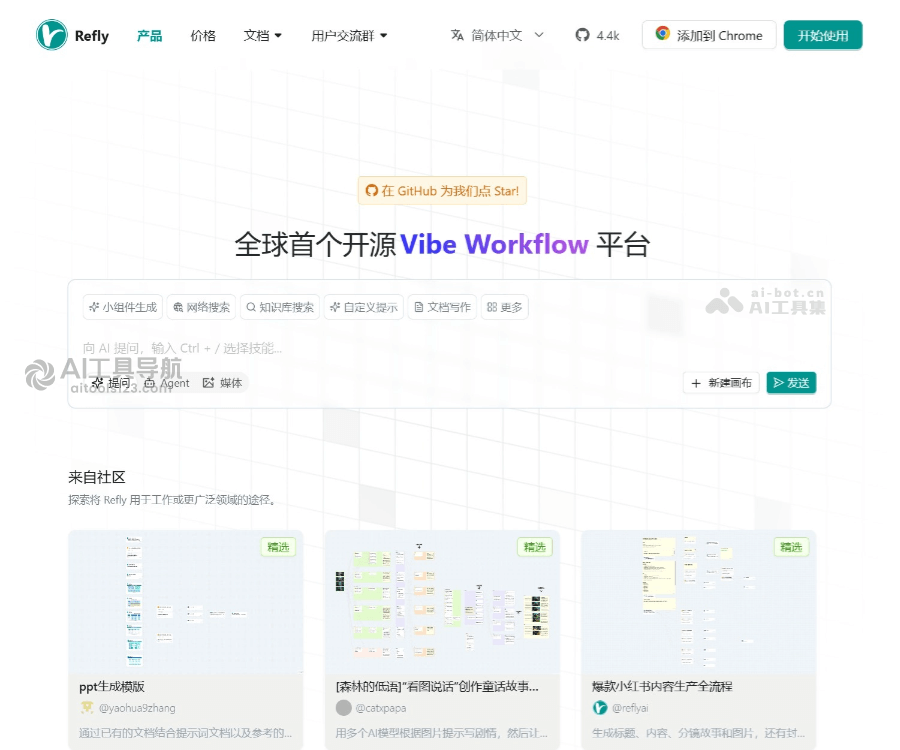Image resolution: width=900 pixels, height=750 pixels.
Task: Click the Refly logo icon
Action: tap(52, 35)
